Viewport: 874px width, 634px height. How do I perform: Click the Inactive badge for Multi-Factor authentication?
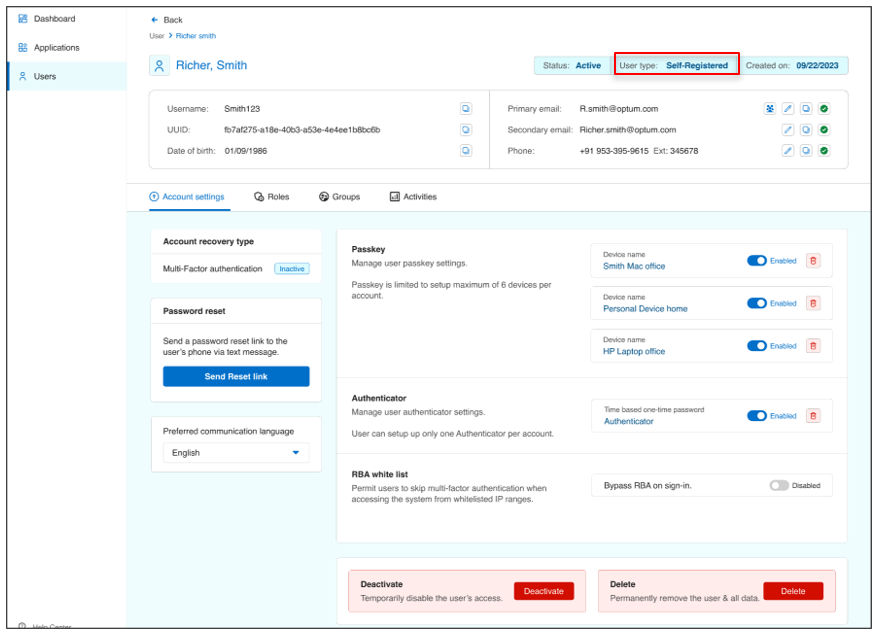coord(292,269)
